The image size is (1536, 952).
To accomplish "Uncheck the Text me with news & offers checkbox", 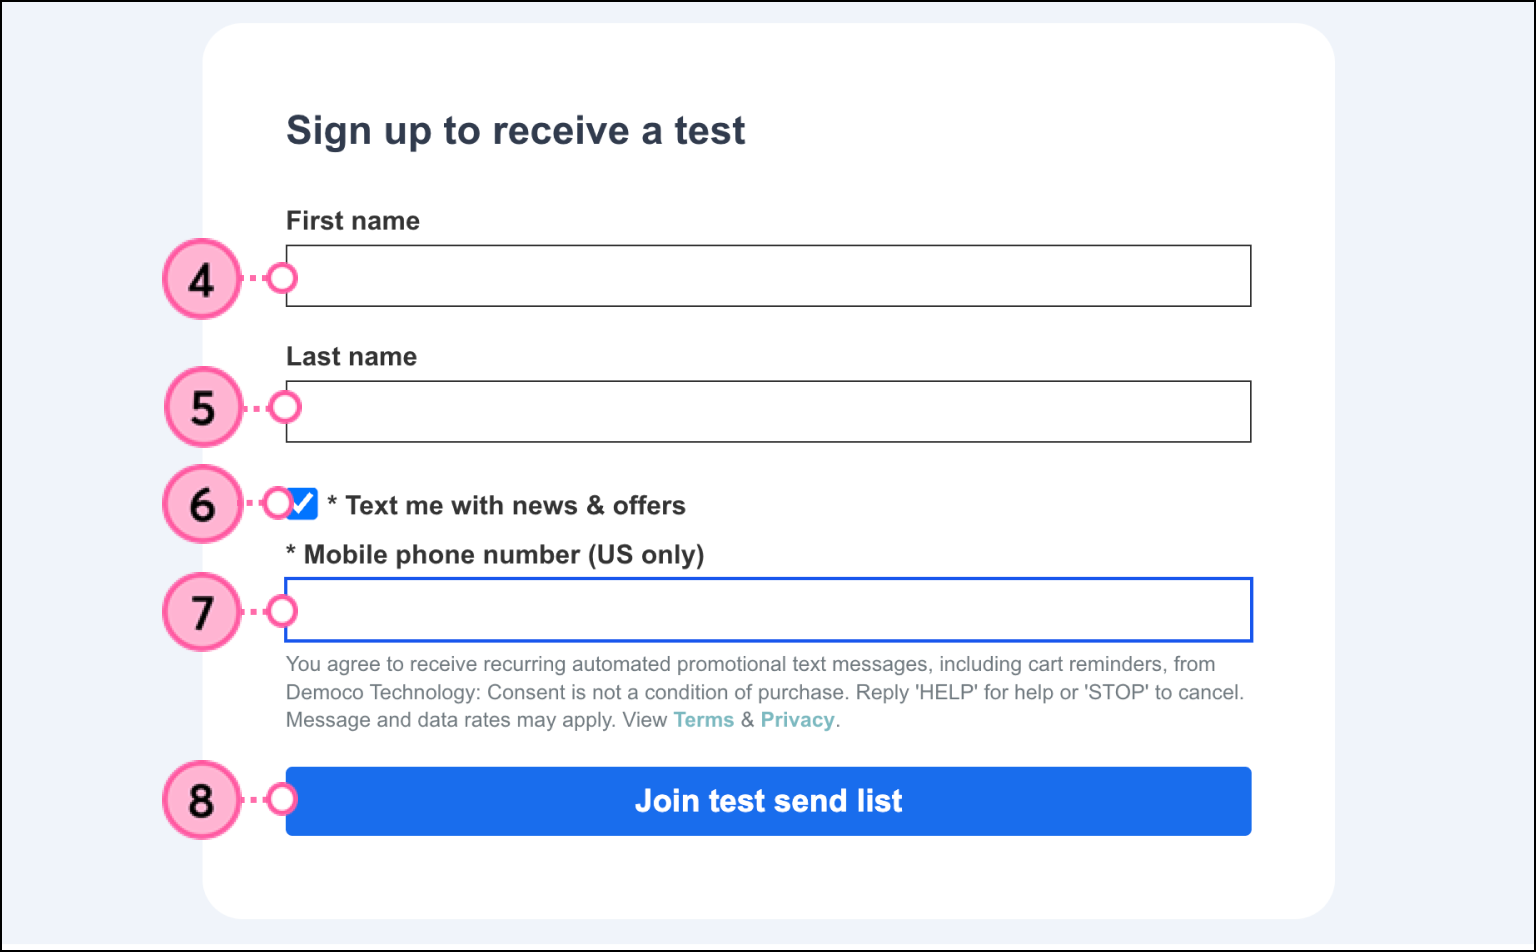I will tap(303, 504).
